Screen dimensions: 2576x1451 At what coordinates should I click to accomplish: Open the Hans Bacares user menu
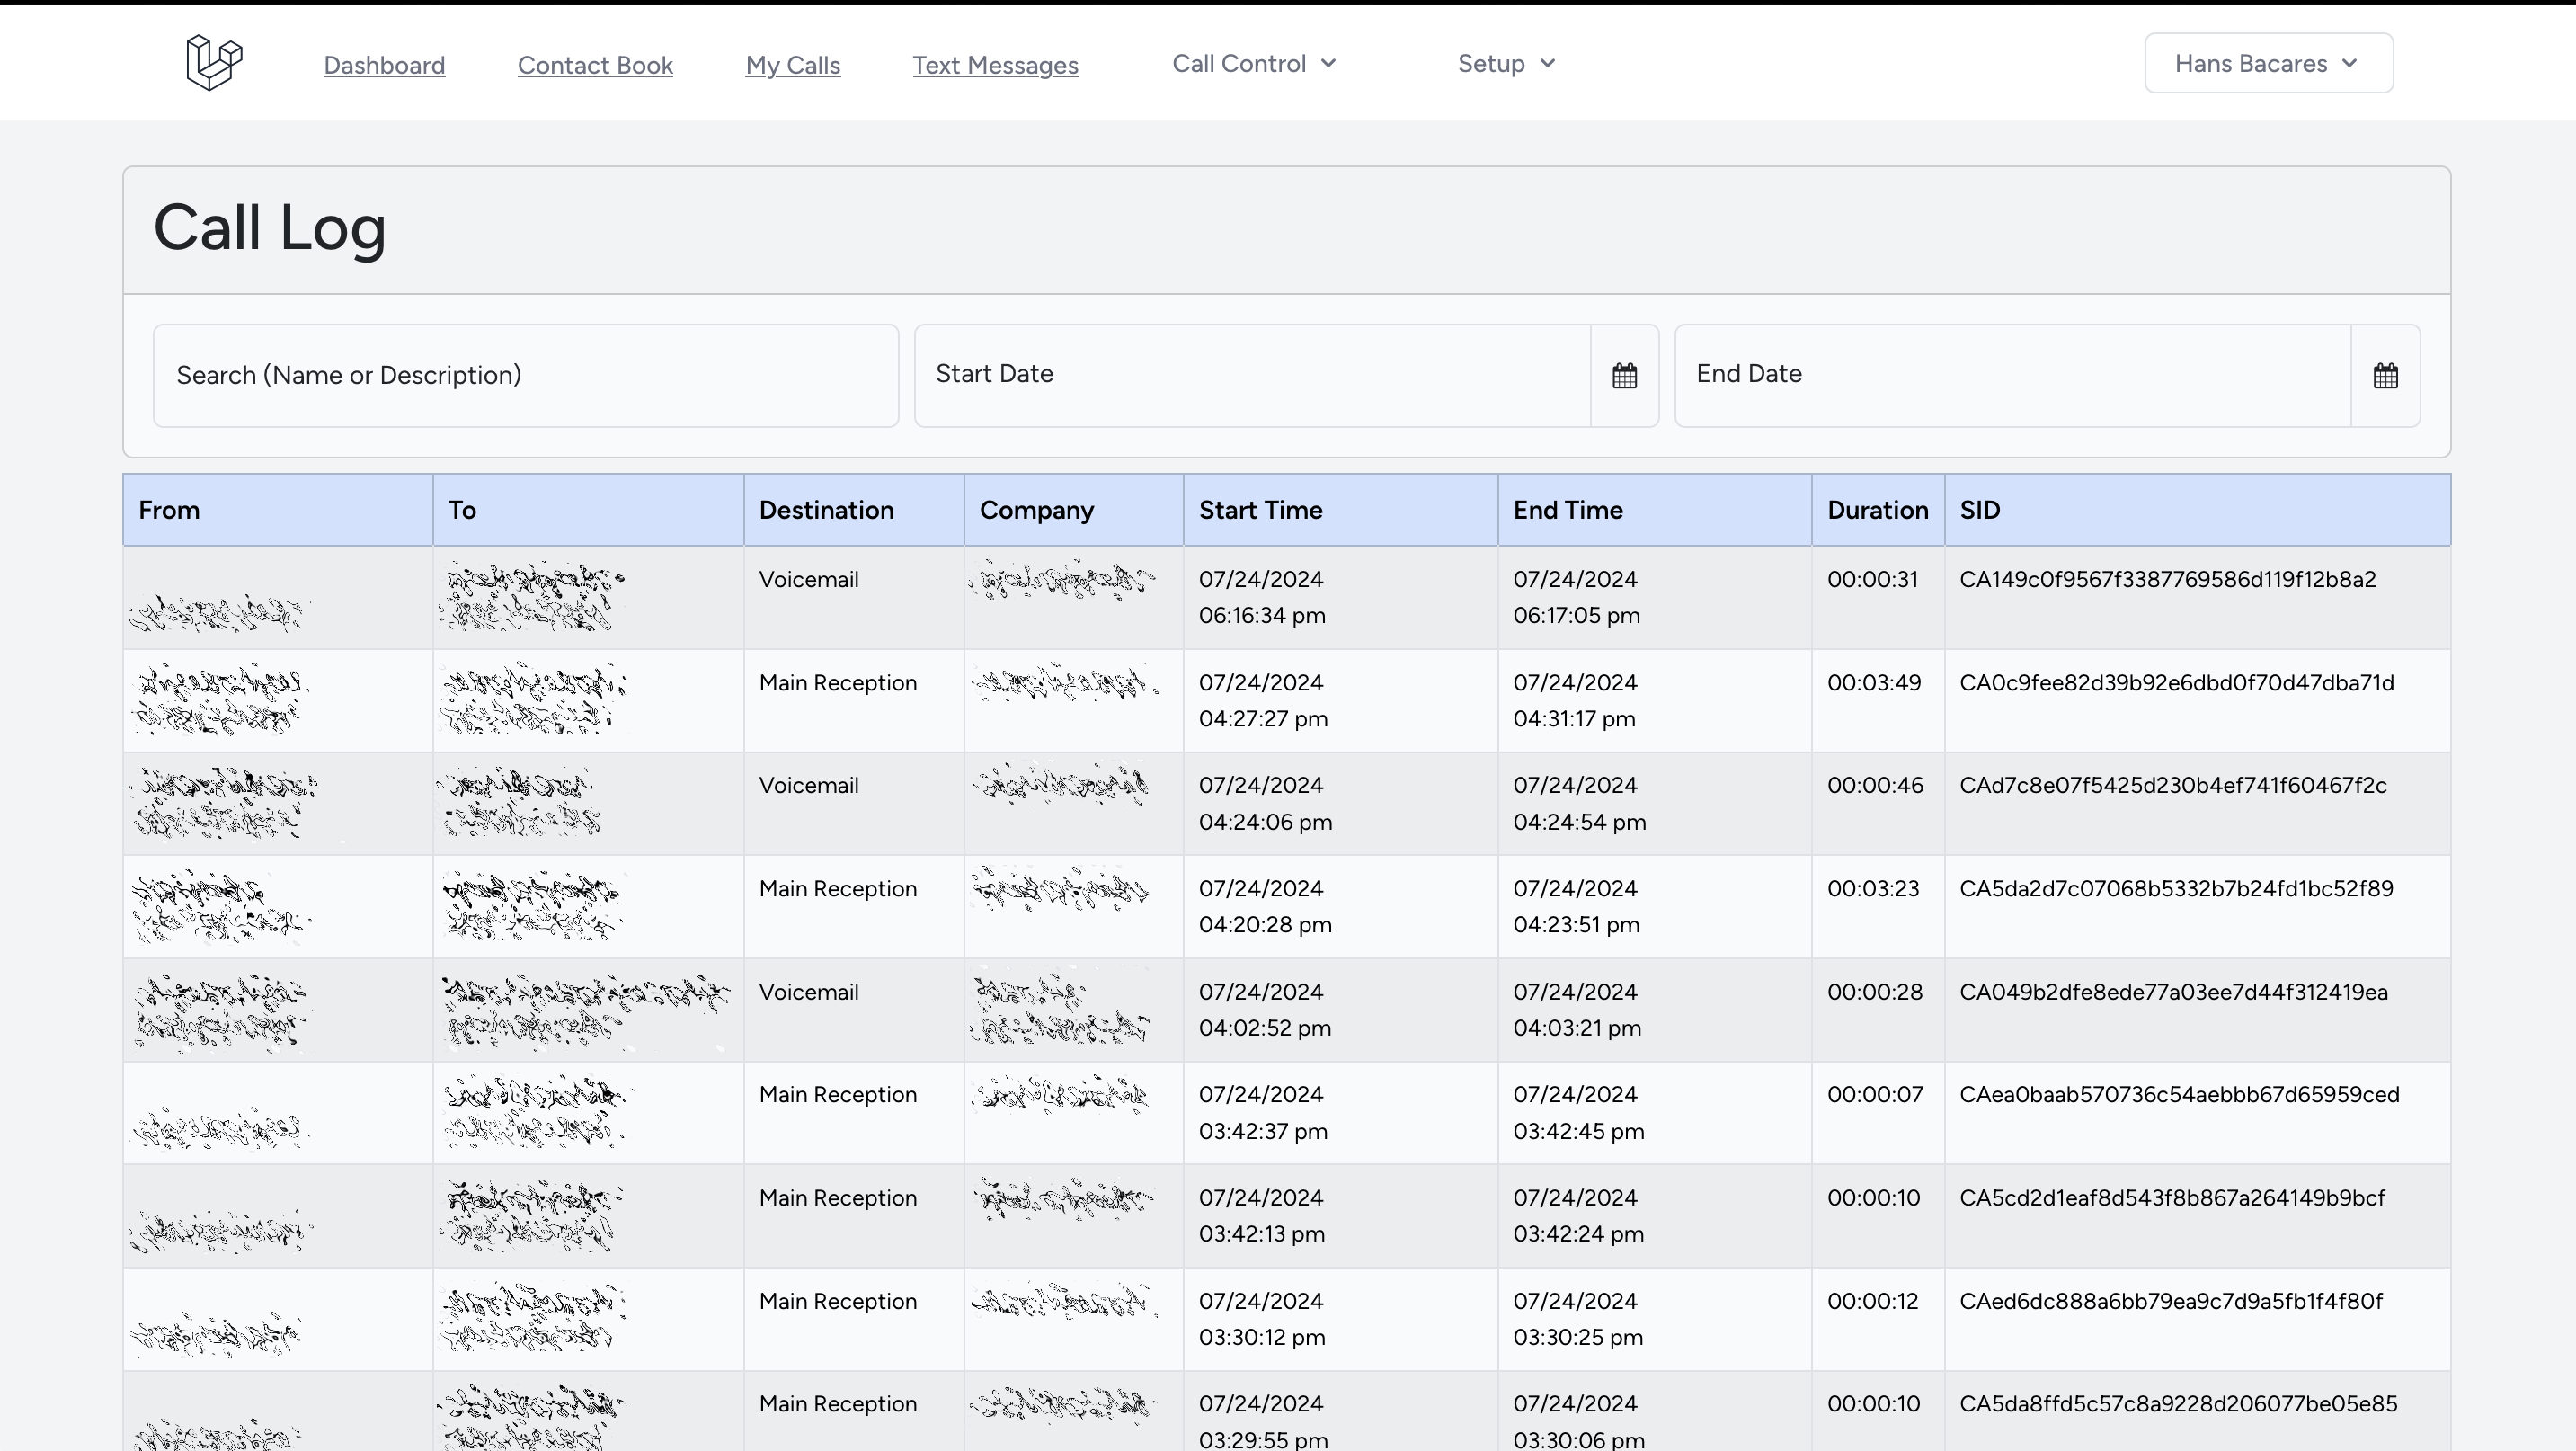coord(2268,64)
